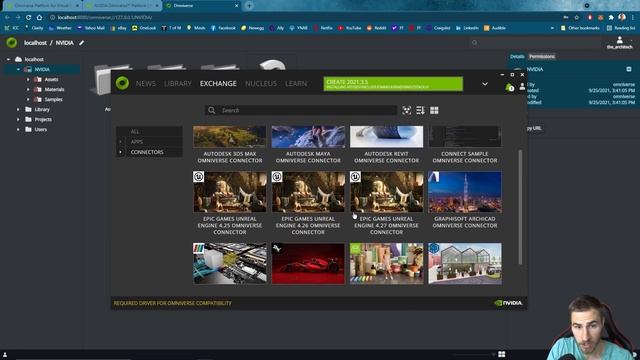This screenshot has width=640, height=360.
Task: Collapse the localhost tree node
Action: pos(8,60)
